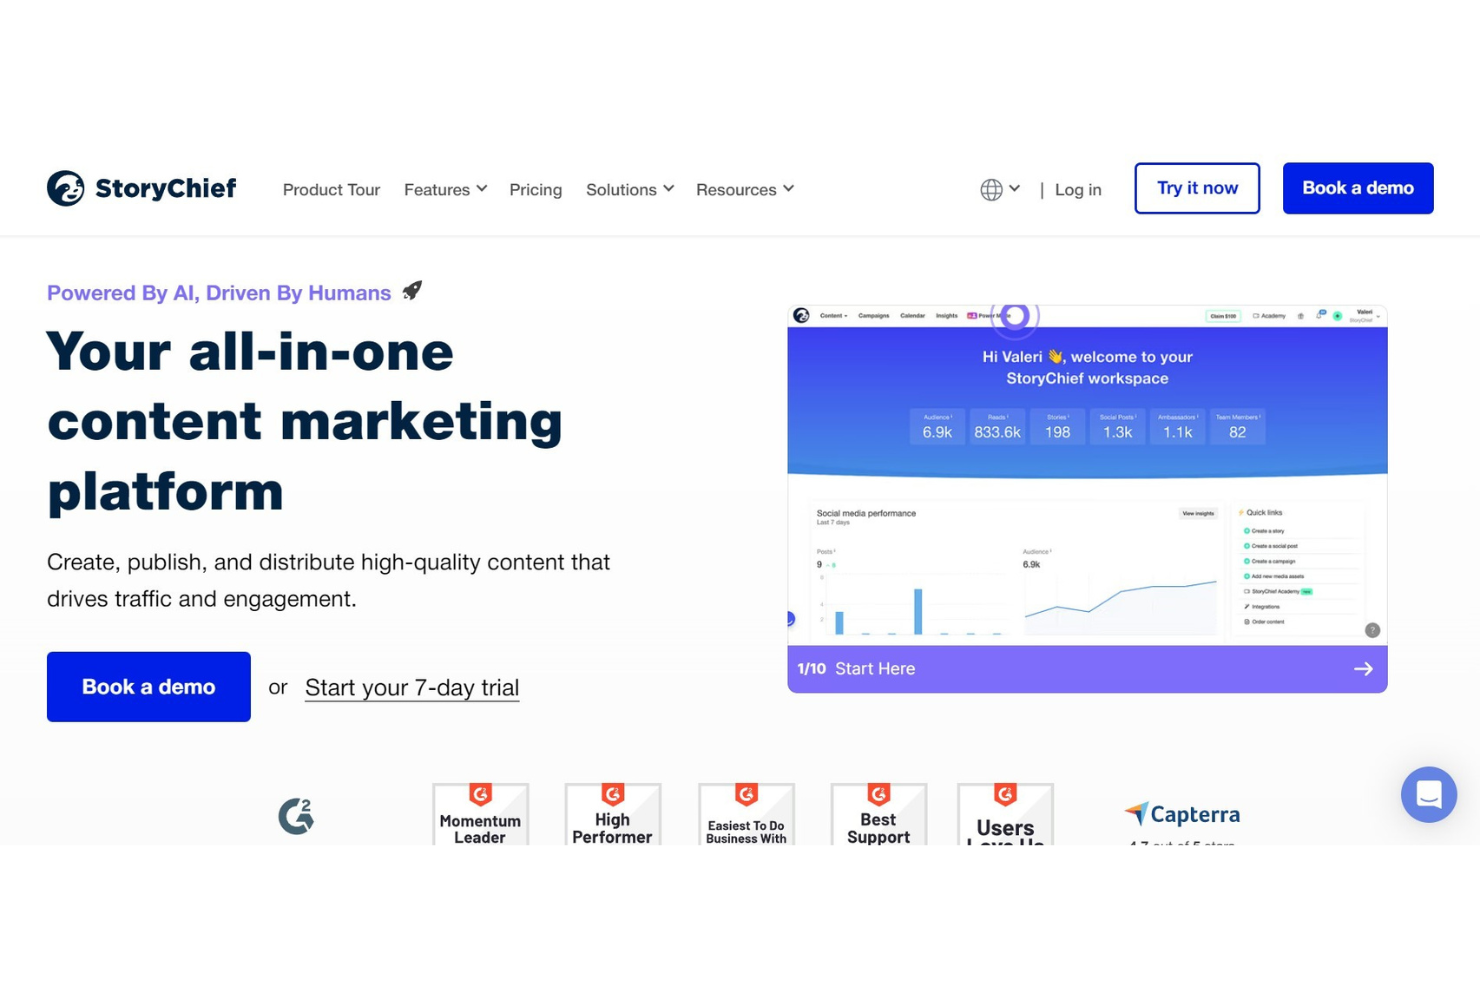Open the Valeri account dropdown in demo preview
This screenshot has width=1480, height=987.
pyautogui.click(x=1366, y=316)
